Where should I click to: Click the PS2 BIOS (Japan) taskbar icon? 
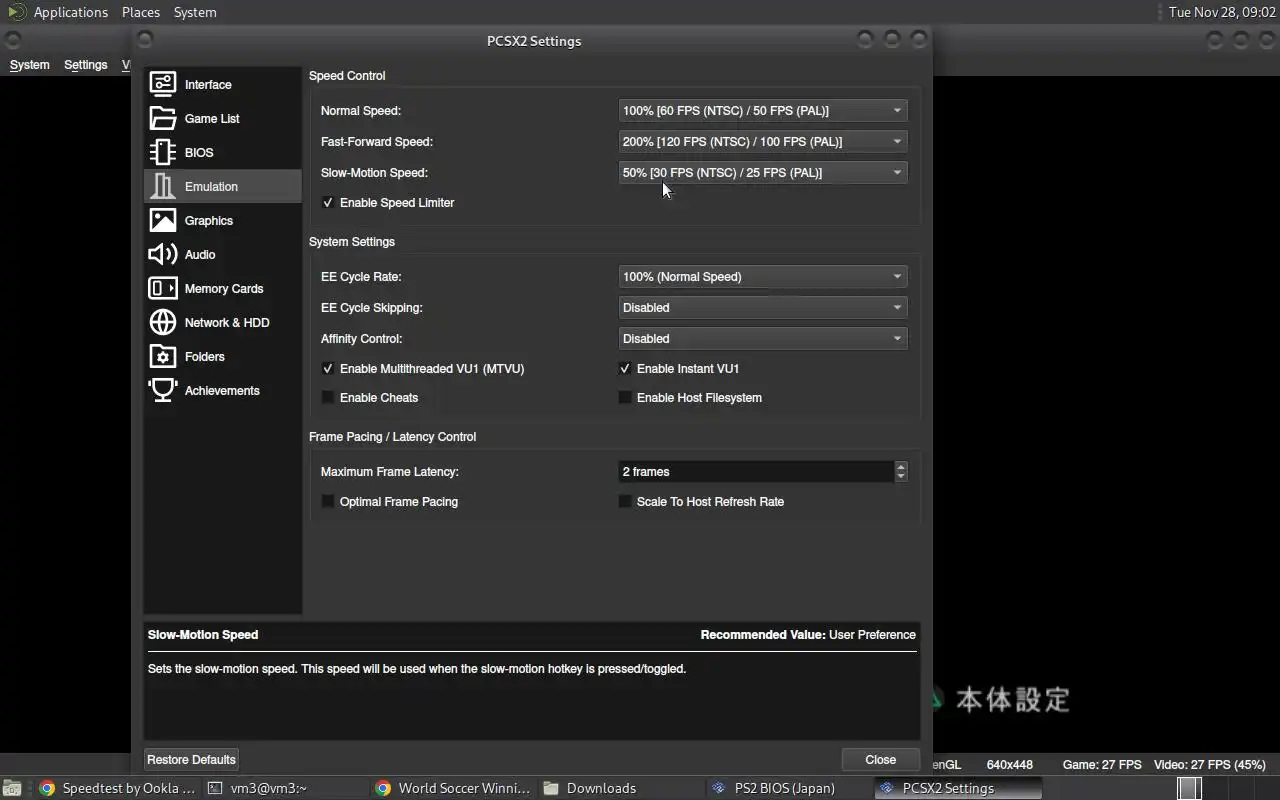pyautogui.click(x=718, y=788)
